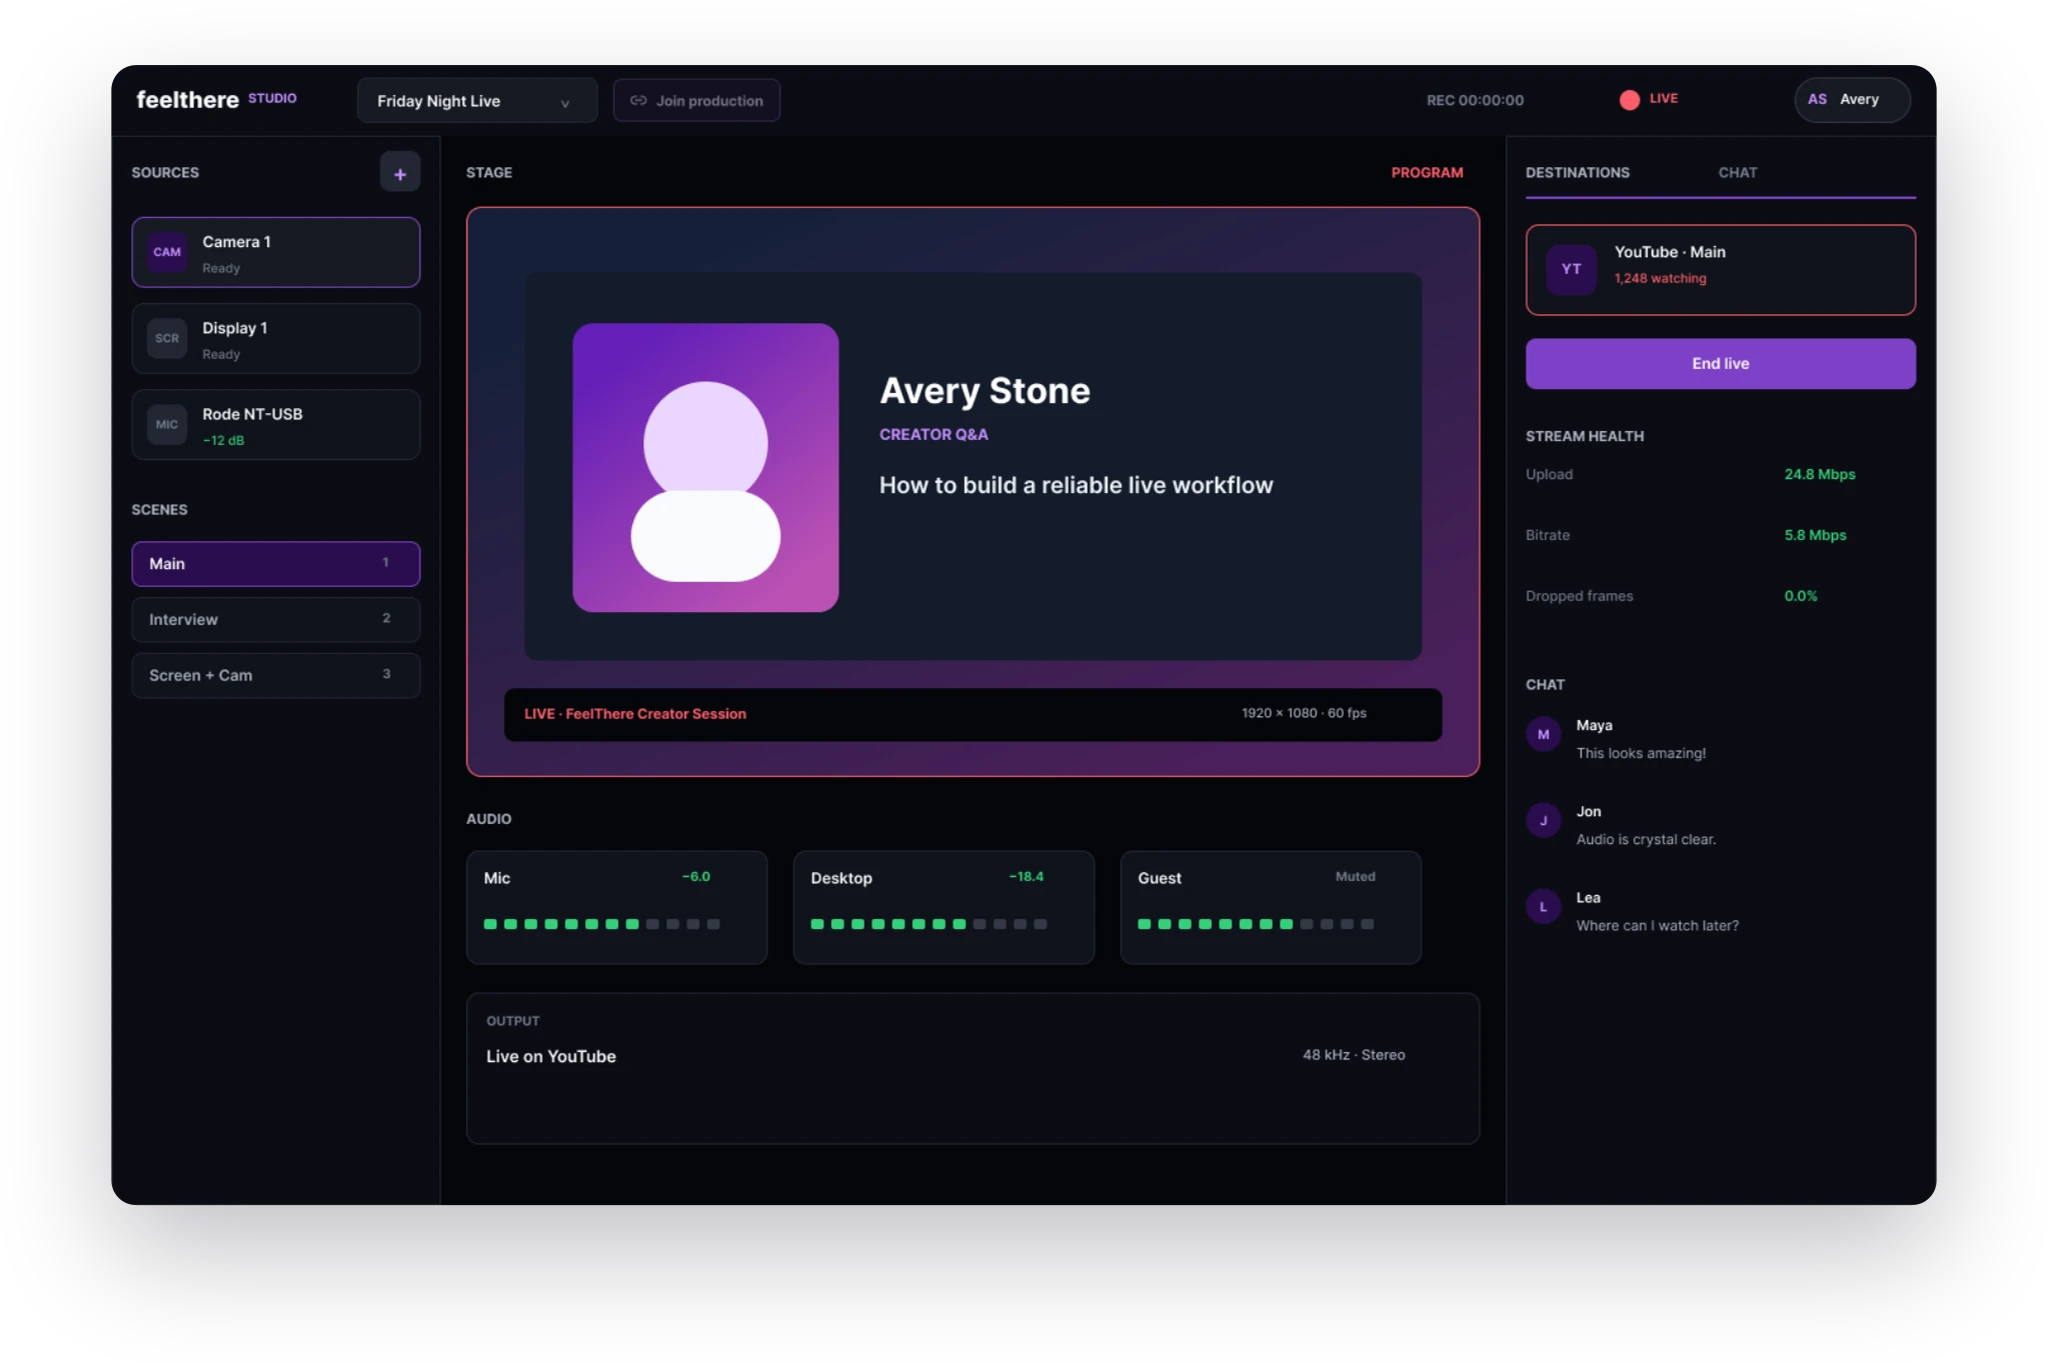Image resolution: width=2048 pixels, height=1363 pixels.
Task: Switch to the Chat tab
Action: point(1737,173)
